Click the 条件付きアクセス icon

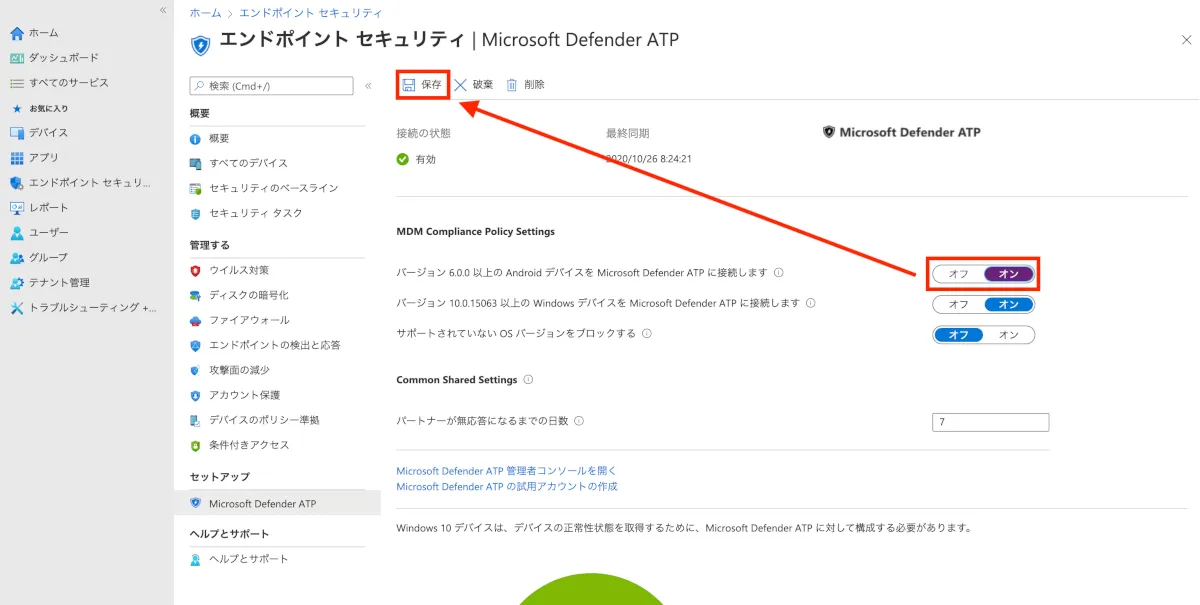point(195,445)
